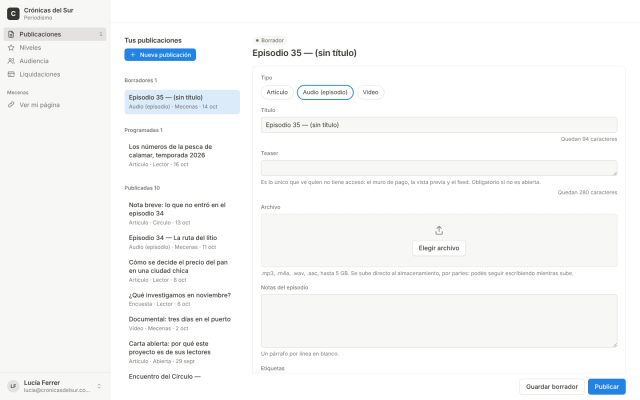Open Liquidaciones in the sidebar
Viewport: 640px width, 400px height.
[x=55, y=74]
